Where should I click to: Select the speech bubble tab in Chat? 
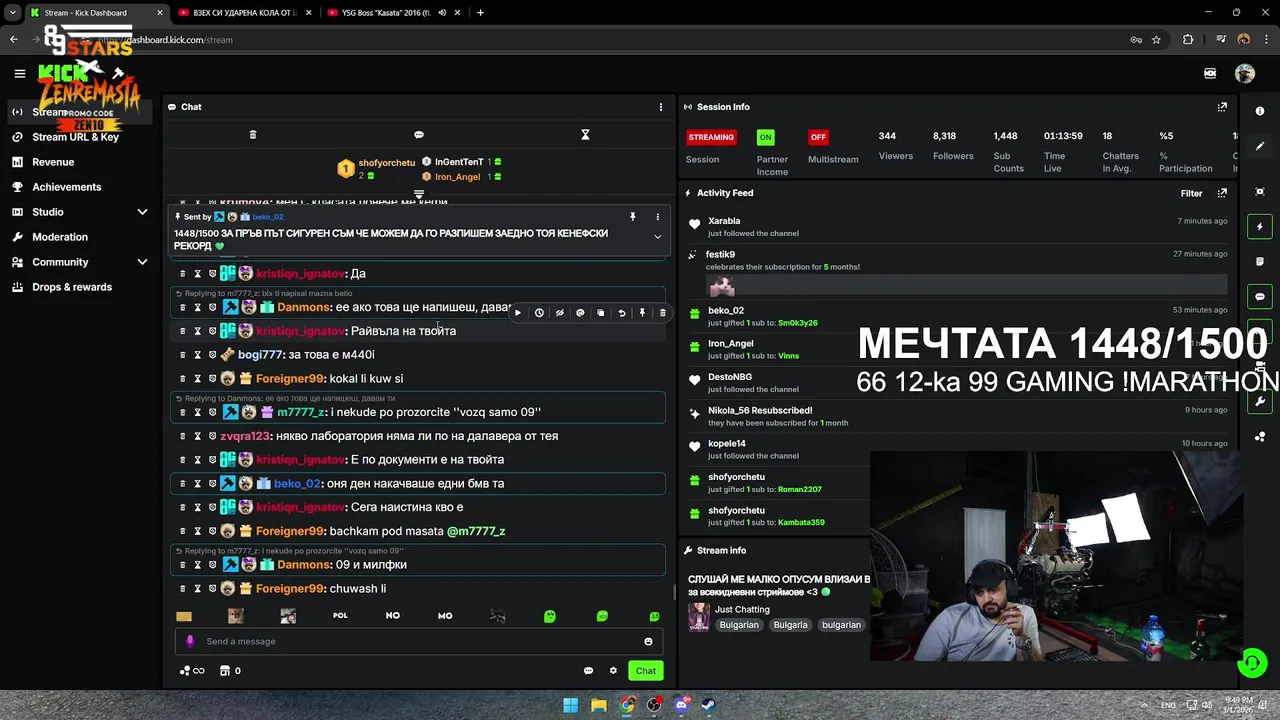coord(419,134)
